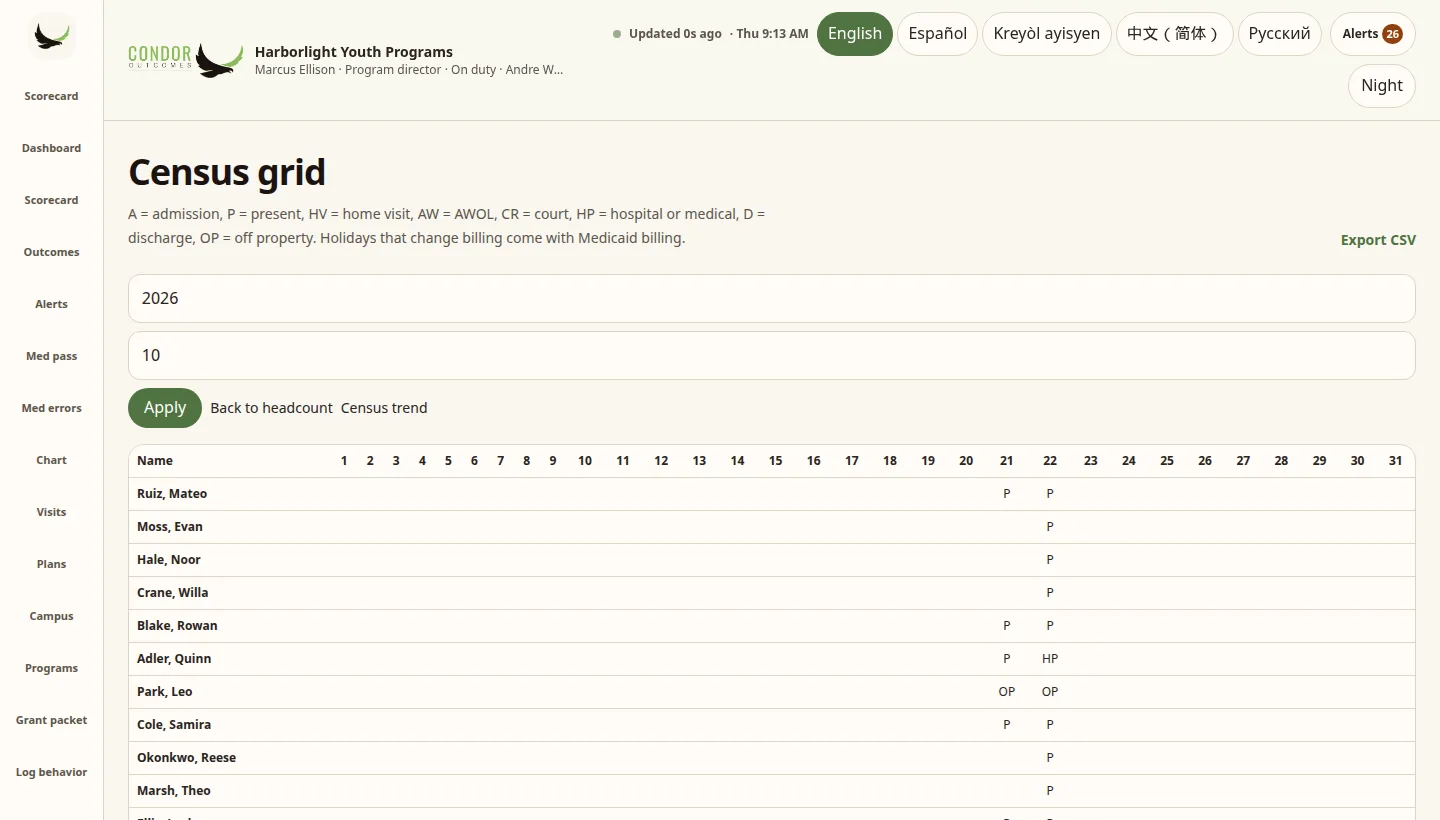Select the English language option
The height and width of the screenshot is (820, 1440).
[855, 34]
